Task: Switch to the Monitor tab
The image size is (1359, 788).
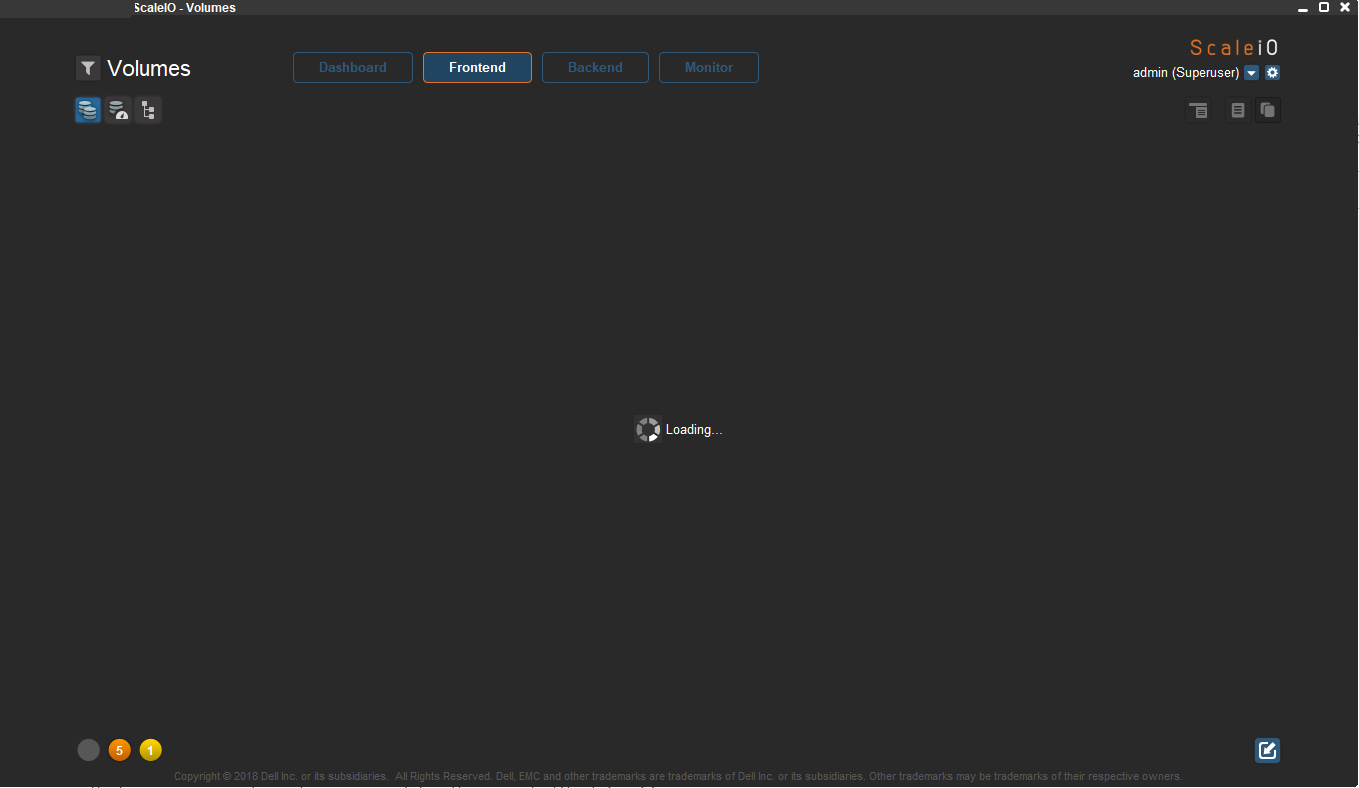Action: (x=708, y=67)
